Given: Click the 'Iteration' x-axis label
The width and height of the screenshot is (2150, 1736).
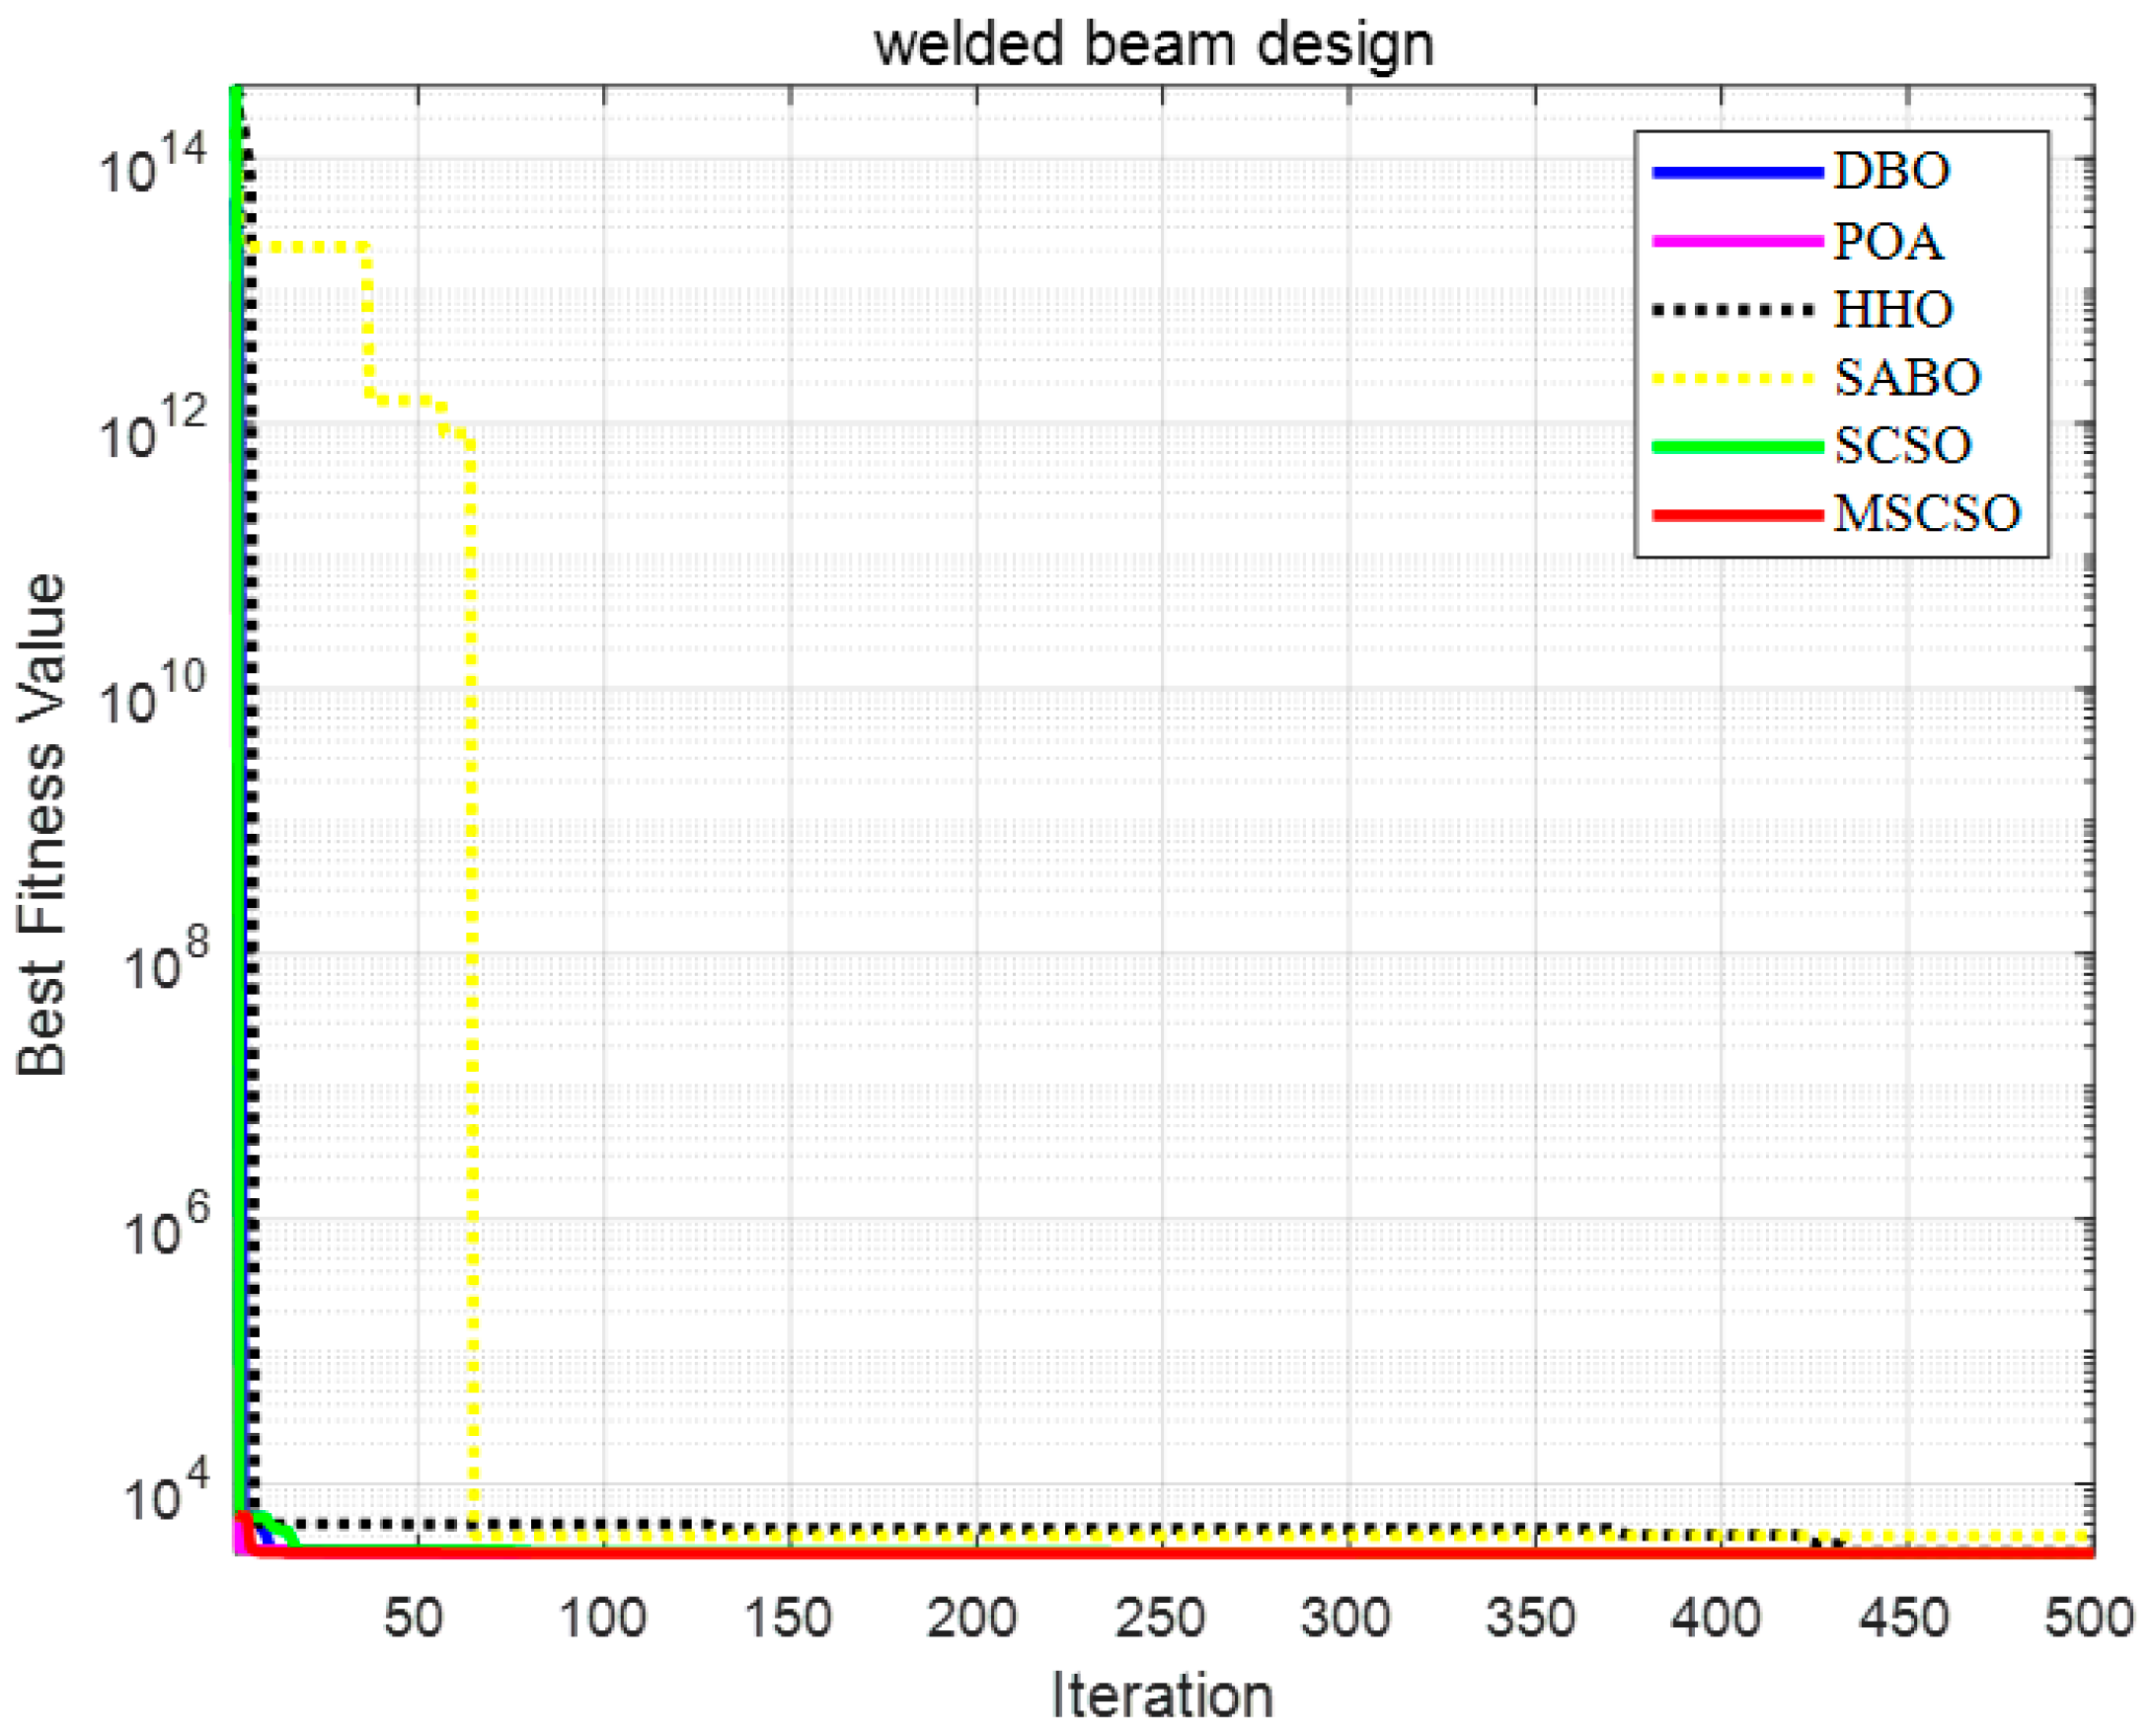Looking at the screenshot, I should click(1161, 1696).
